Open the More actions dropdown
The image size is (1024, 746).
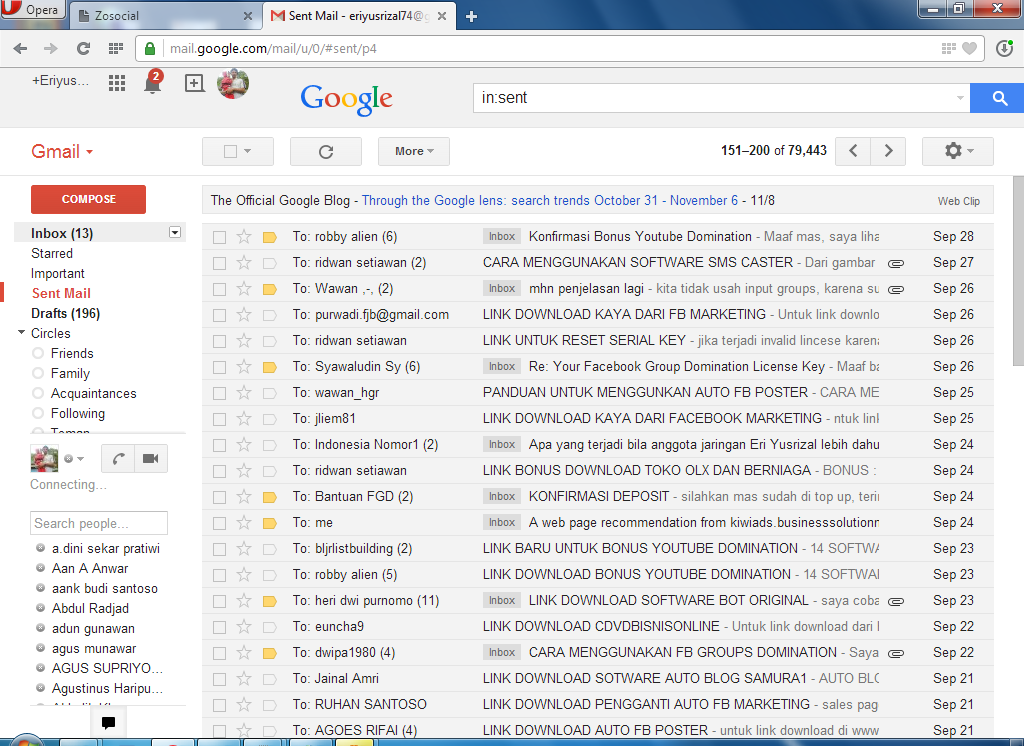pos(414,152)
